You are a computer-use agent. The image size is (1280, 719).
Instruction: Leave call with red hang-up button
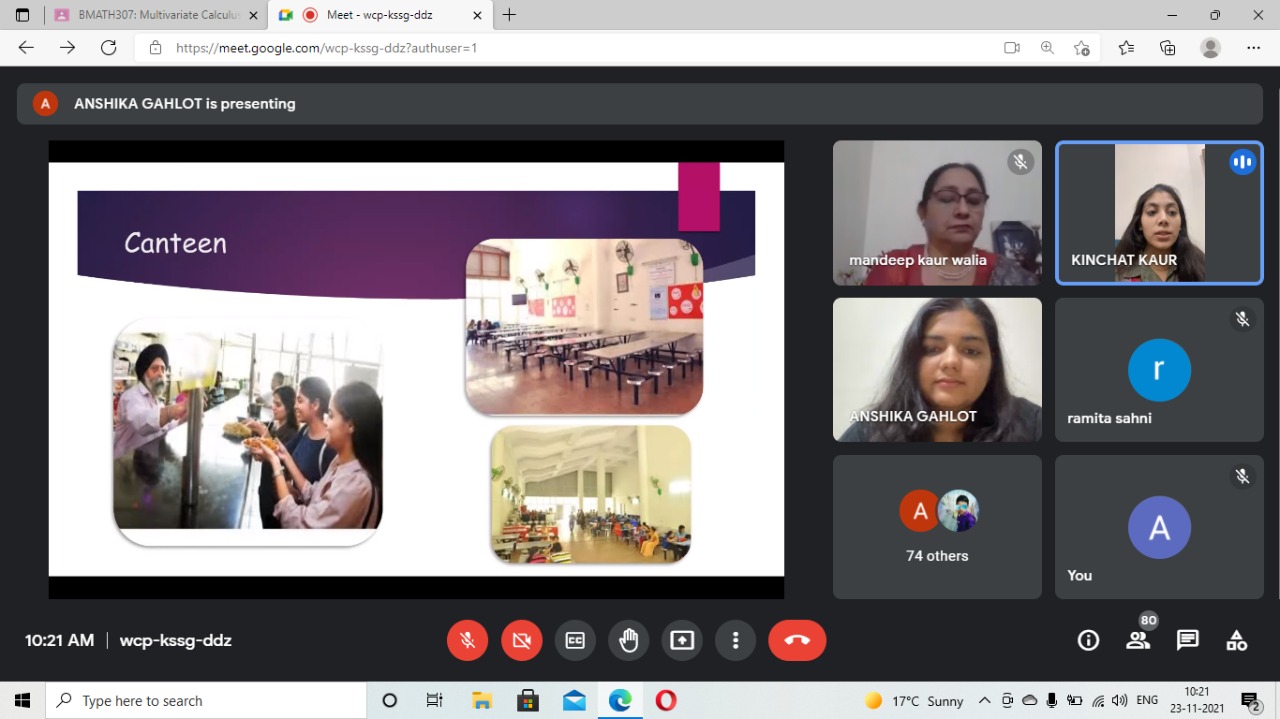click(797, 641)
